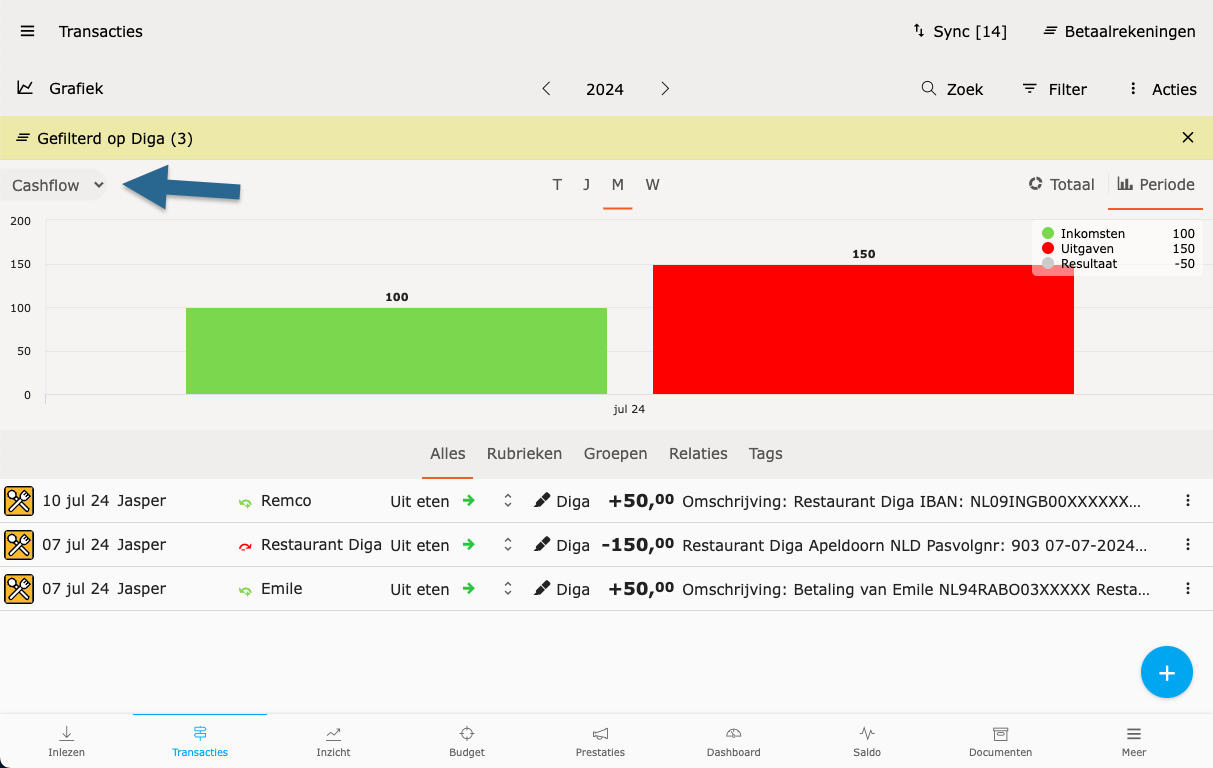The width and height of the screenshot is (1213, 768).
Task: Open more options for Remco transaction
Action: tap(1188, 501)
